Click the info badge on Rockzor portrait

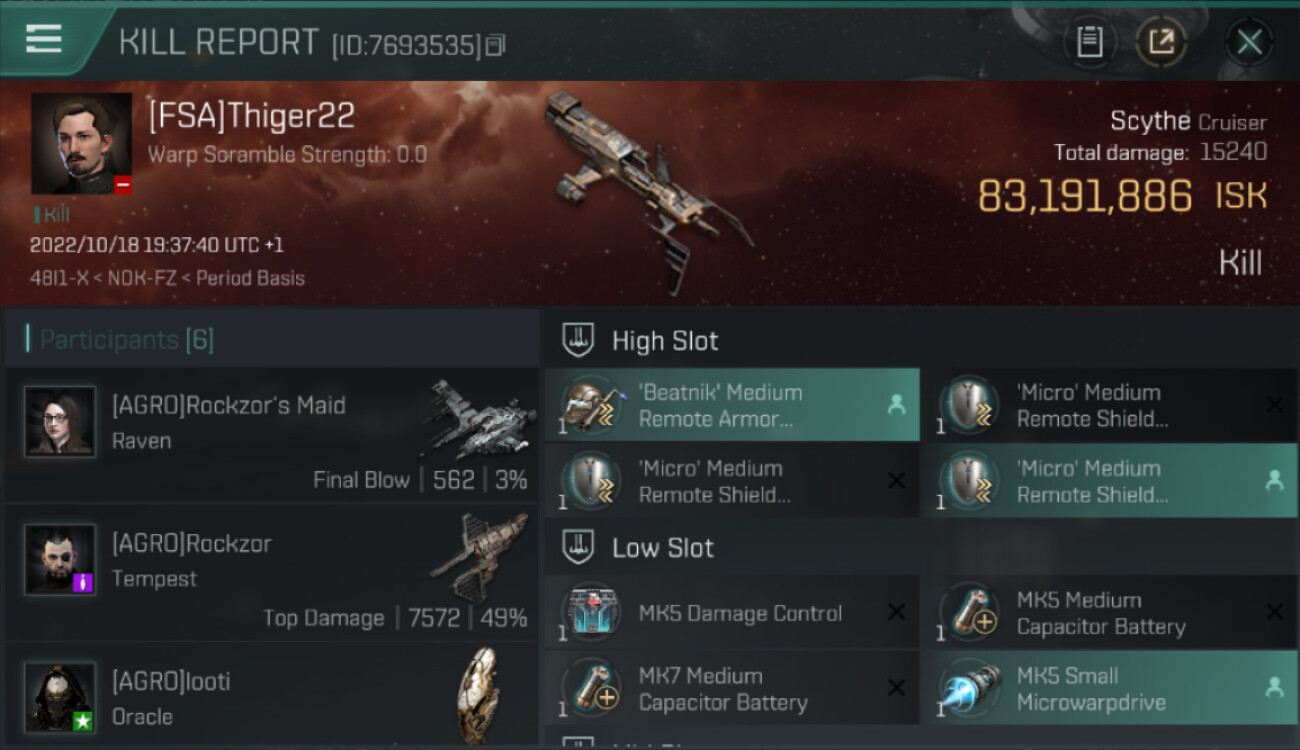[x=83, y=582]
